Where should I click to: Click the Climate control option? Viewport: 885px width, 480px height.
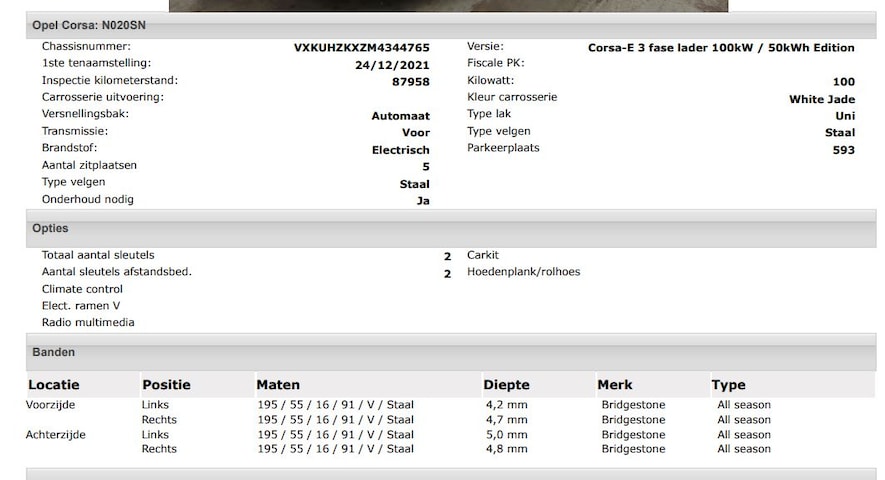(x=82, y=289)
